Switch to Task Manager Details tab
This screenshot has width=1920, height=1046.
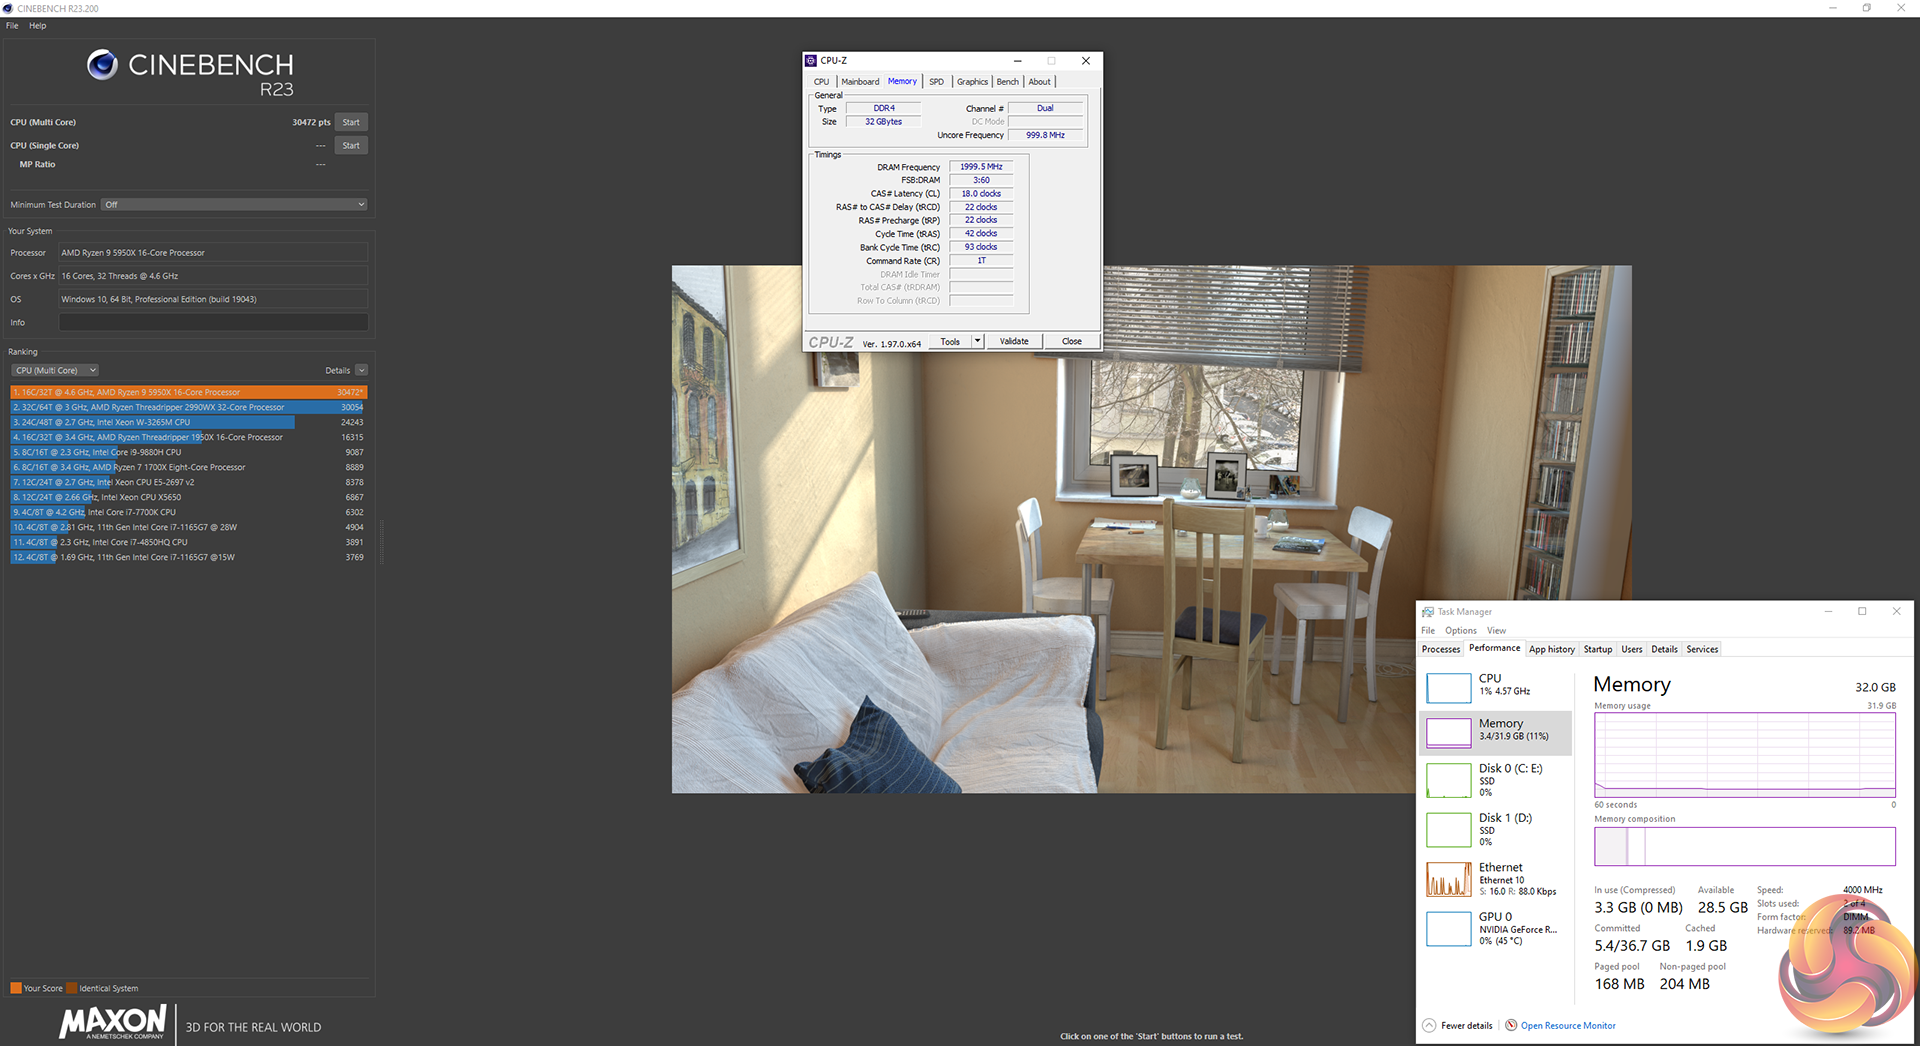[1665, 649]
